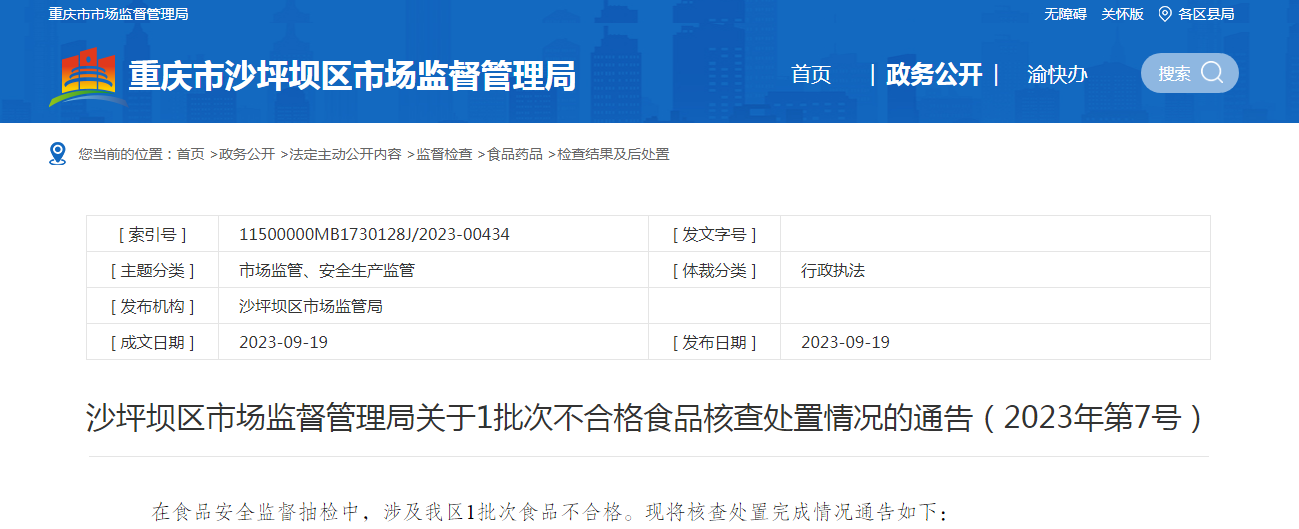Click the 重庆市沙坪坝区市场监督管理局 site title
1299x529 pixels.
[x=353, y=76]
